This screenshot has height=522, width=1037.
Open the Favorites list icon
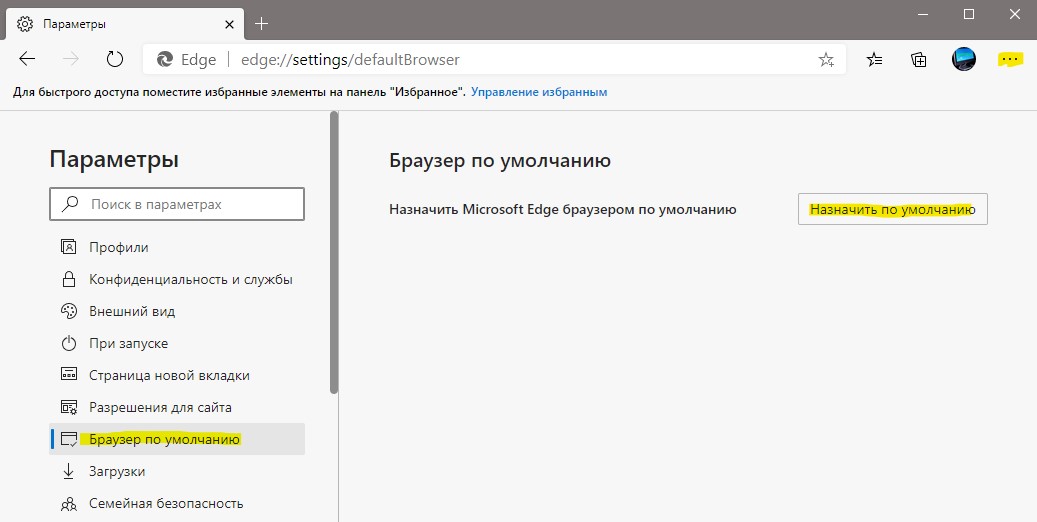pos(874,60)
